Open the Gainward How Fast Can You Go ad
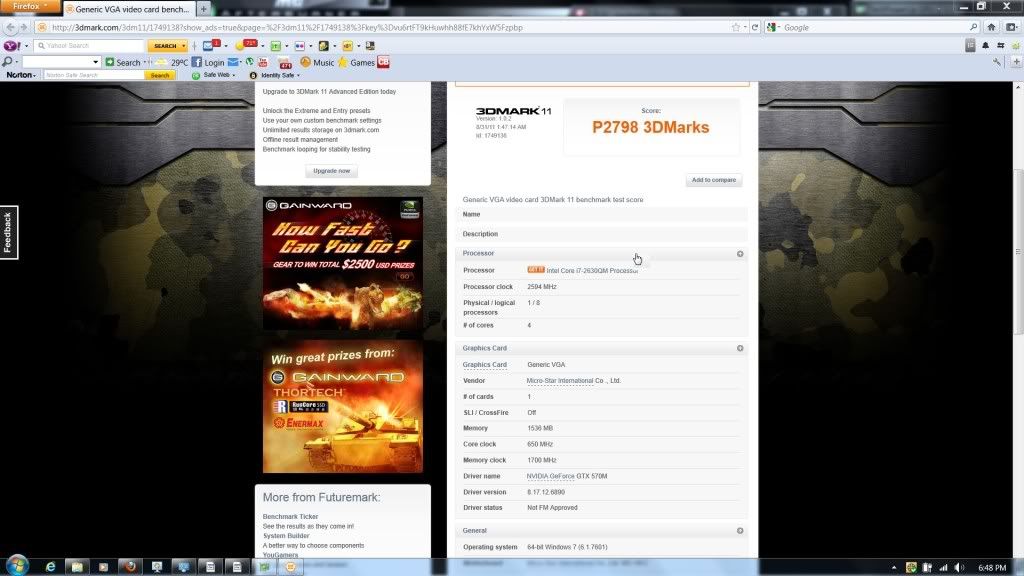 point(343,263)
